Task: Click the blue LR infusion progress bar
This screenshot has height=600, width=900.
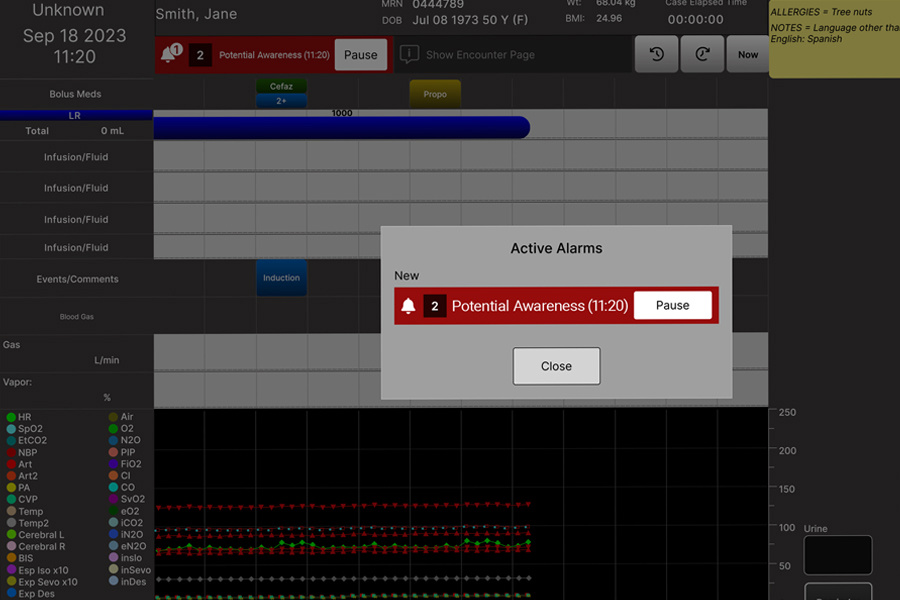Action: [x=340, y=128]
